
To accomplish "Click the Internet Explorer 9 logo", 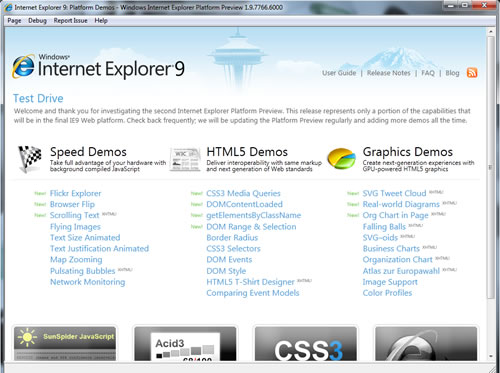I will pos(98,67).
